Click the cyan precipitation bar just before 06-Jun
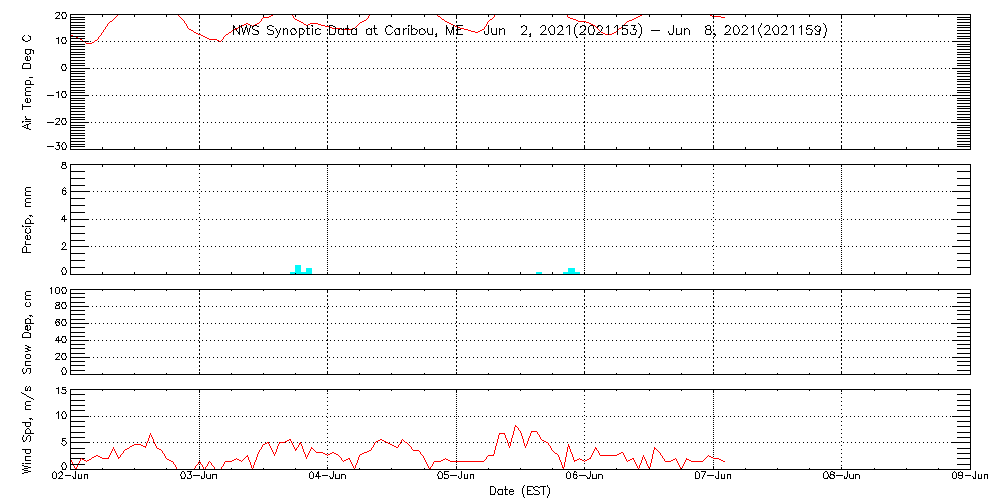The width and height of the screenshot is (1000, 500). click(x=571, y=270)
